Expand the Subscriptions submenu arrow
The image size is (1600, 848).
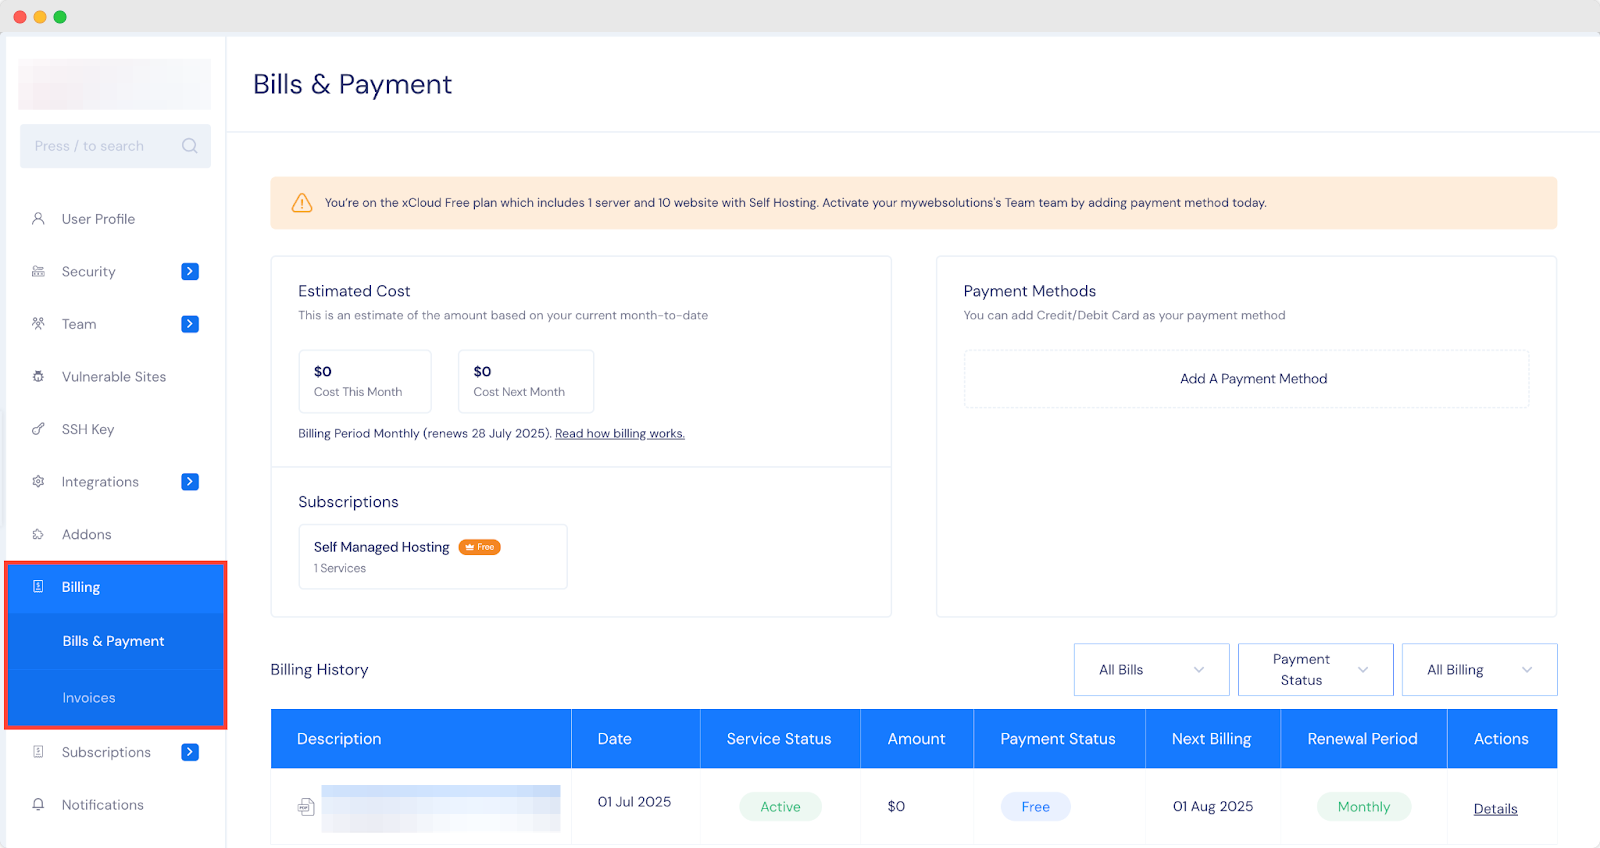point(190,752)
